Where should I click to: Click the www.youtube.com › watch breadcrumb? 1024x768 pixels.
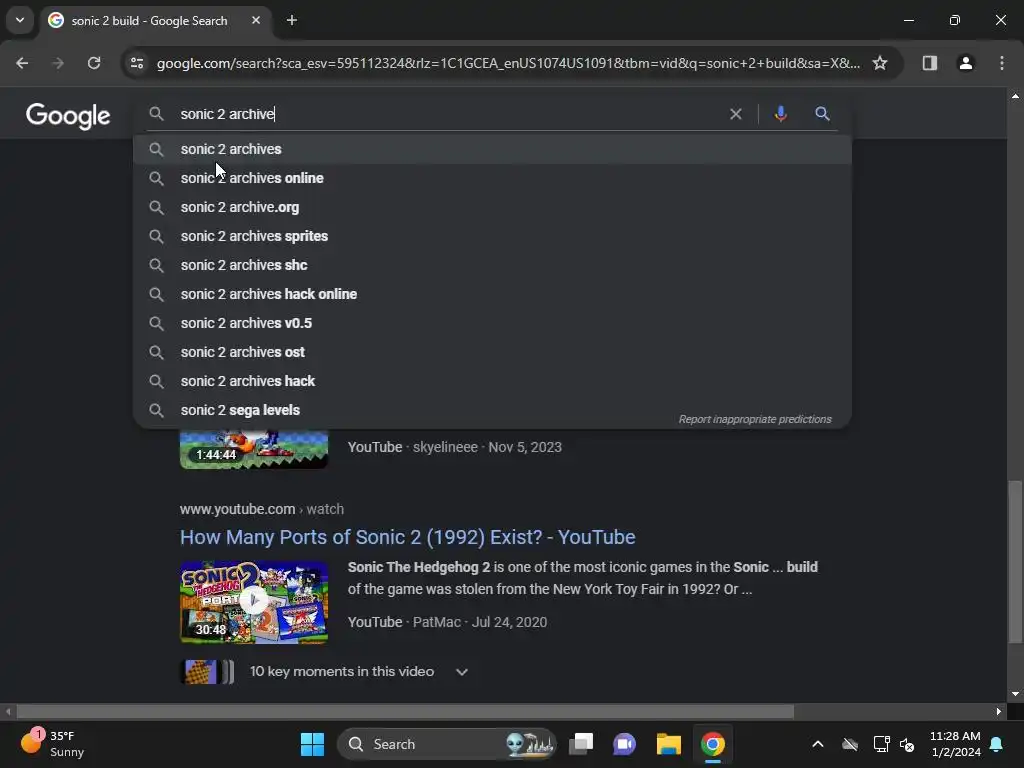pyautogui.click(x=262, y=509)
